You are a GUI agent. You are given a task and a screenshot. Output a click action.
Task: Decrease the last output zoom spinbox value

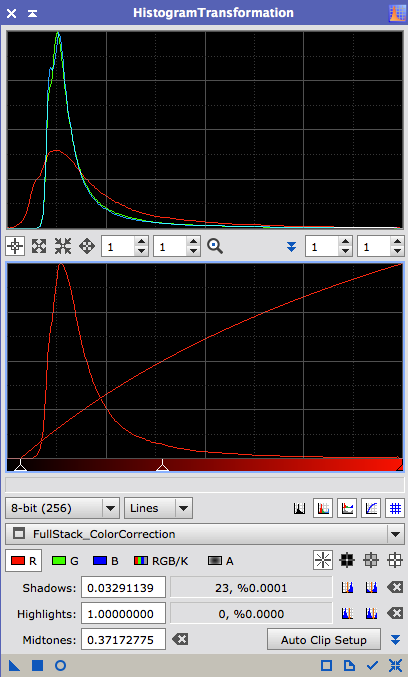click(398, 251)
